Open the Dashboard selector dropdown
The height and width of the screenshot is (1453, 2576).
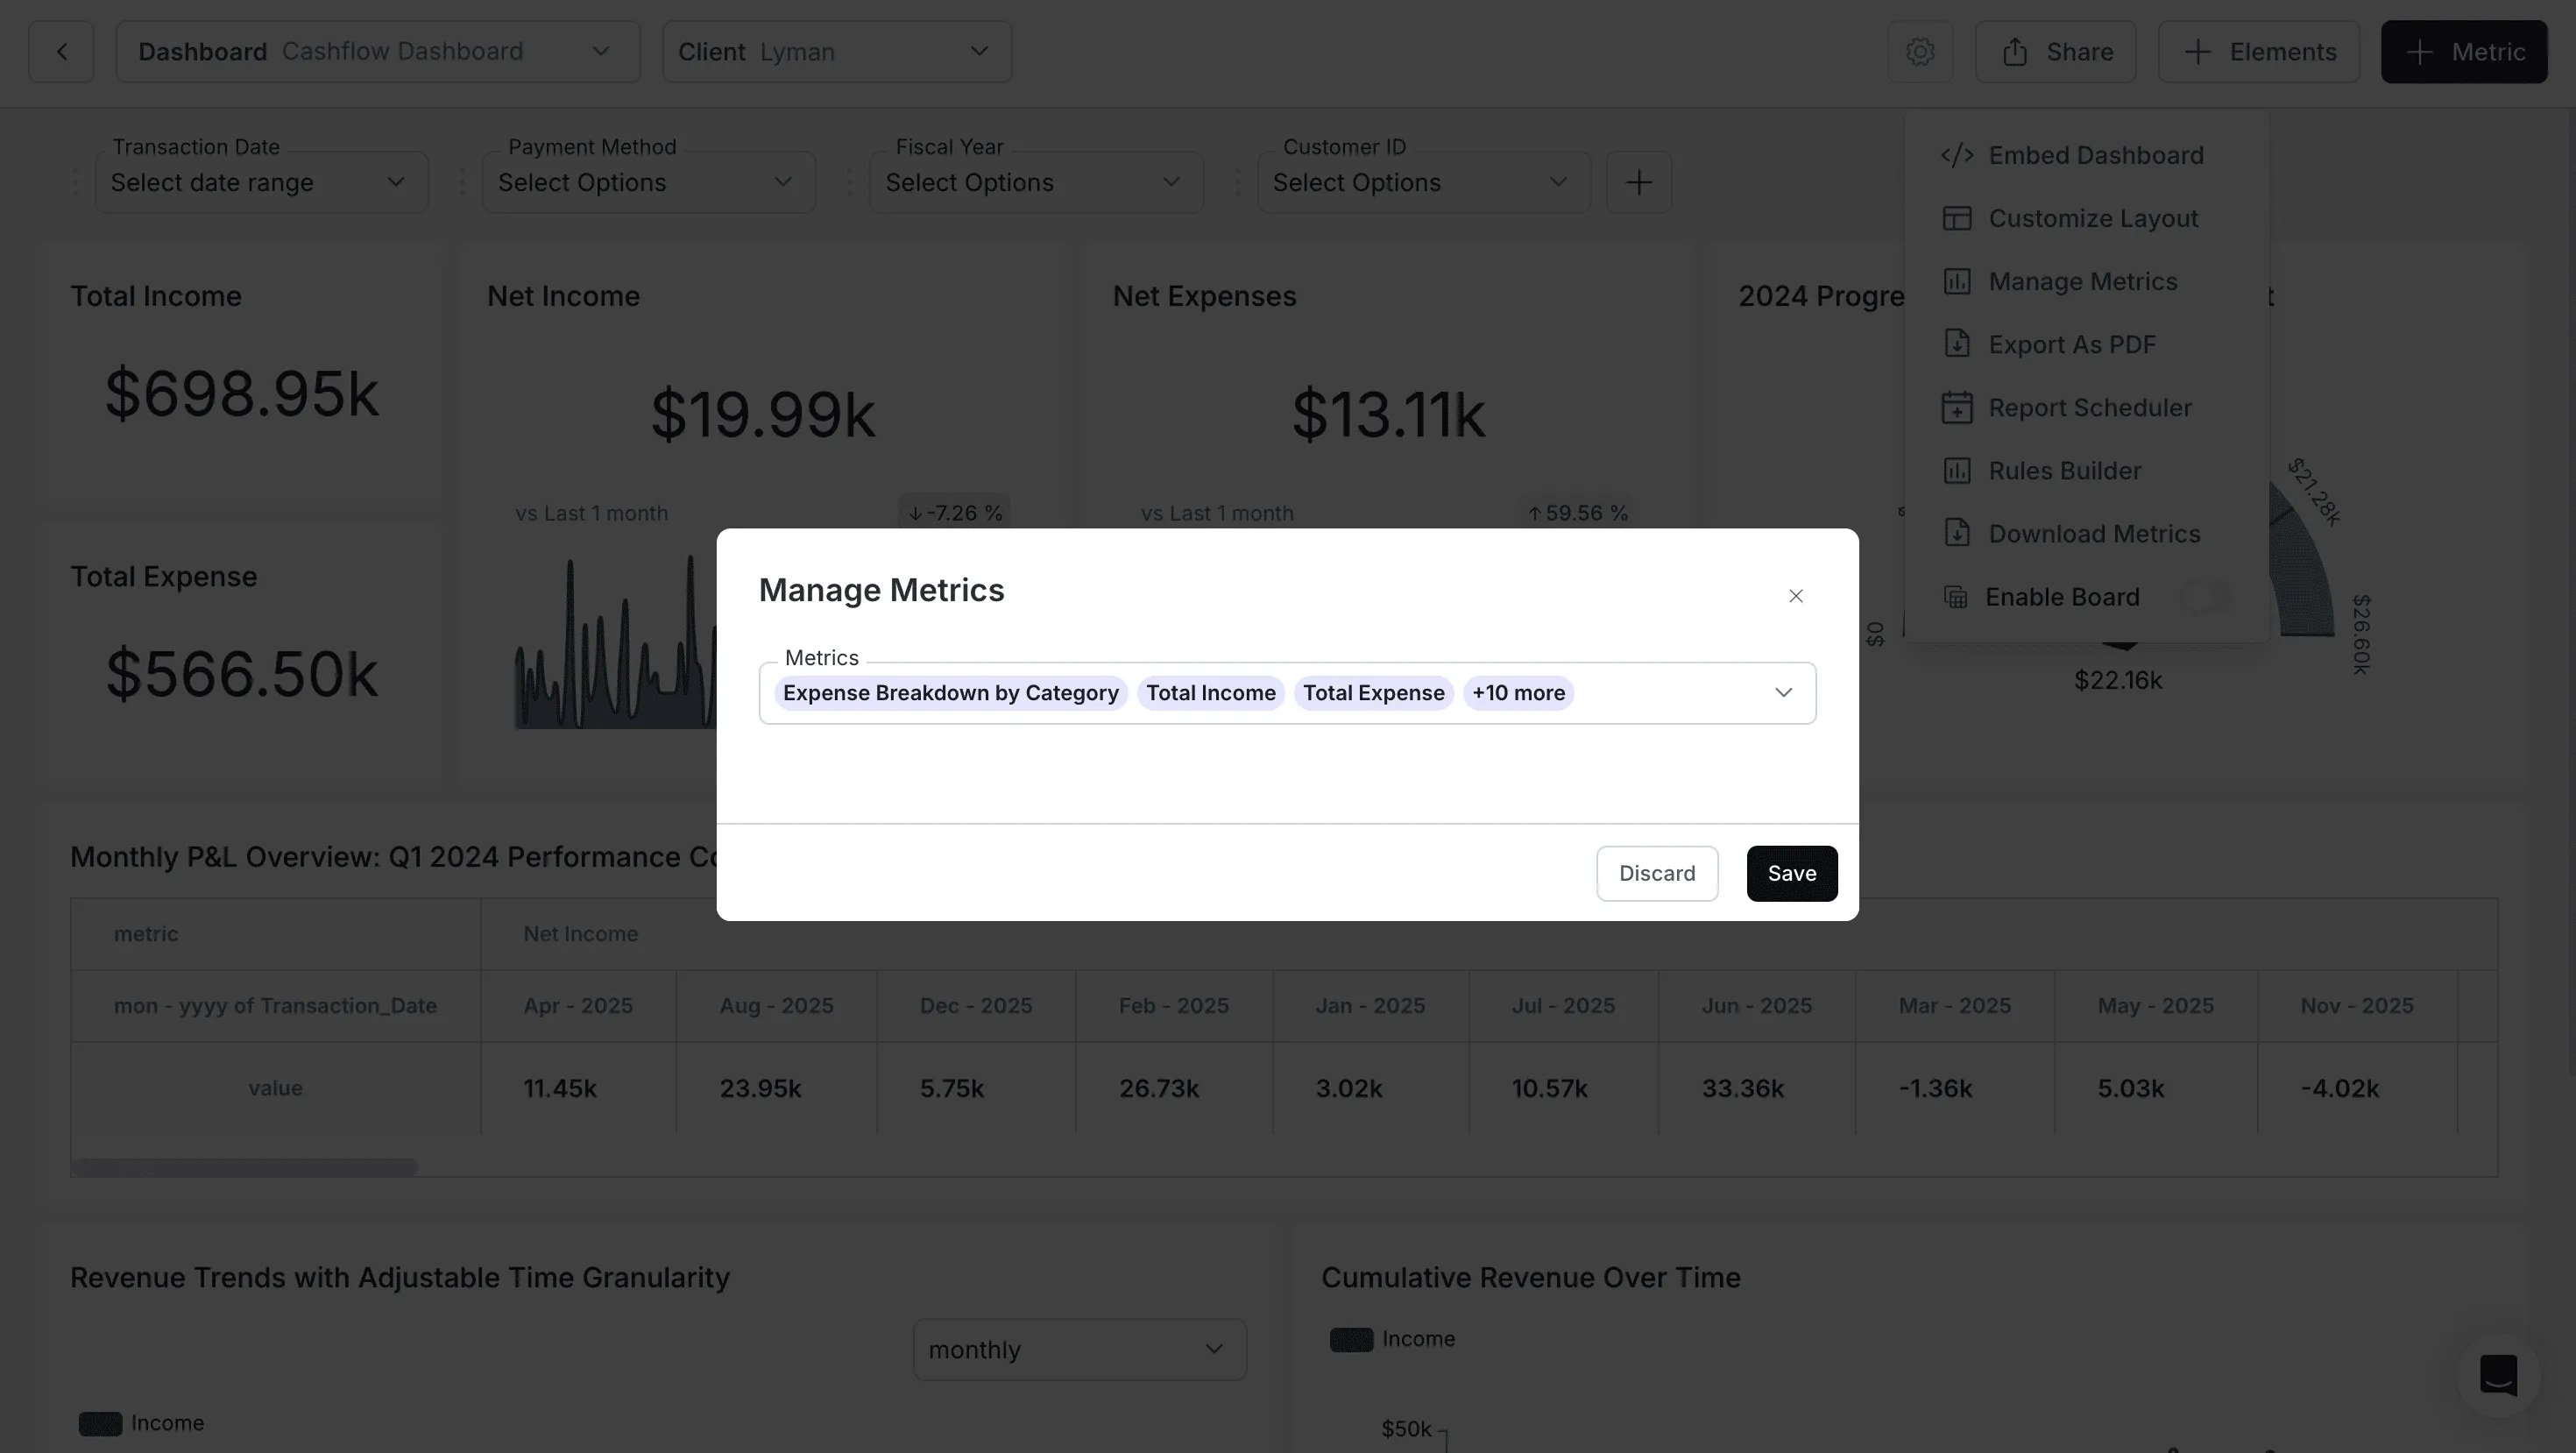[378, 52]
